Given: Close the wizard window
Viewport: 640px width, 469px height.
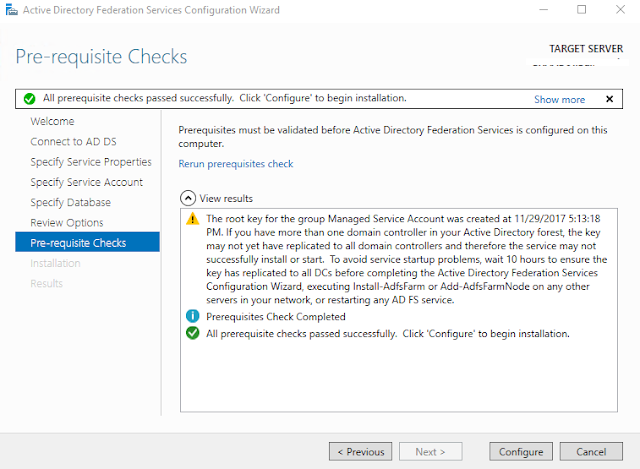Looking at the screenshot, I should (x=620, y=9).
